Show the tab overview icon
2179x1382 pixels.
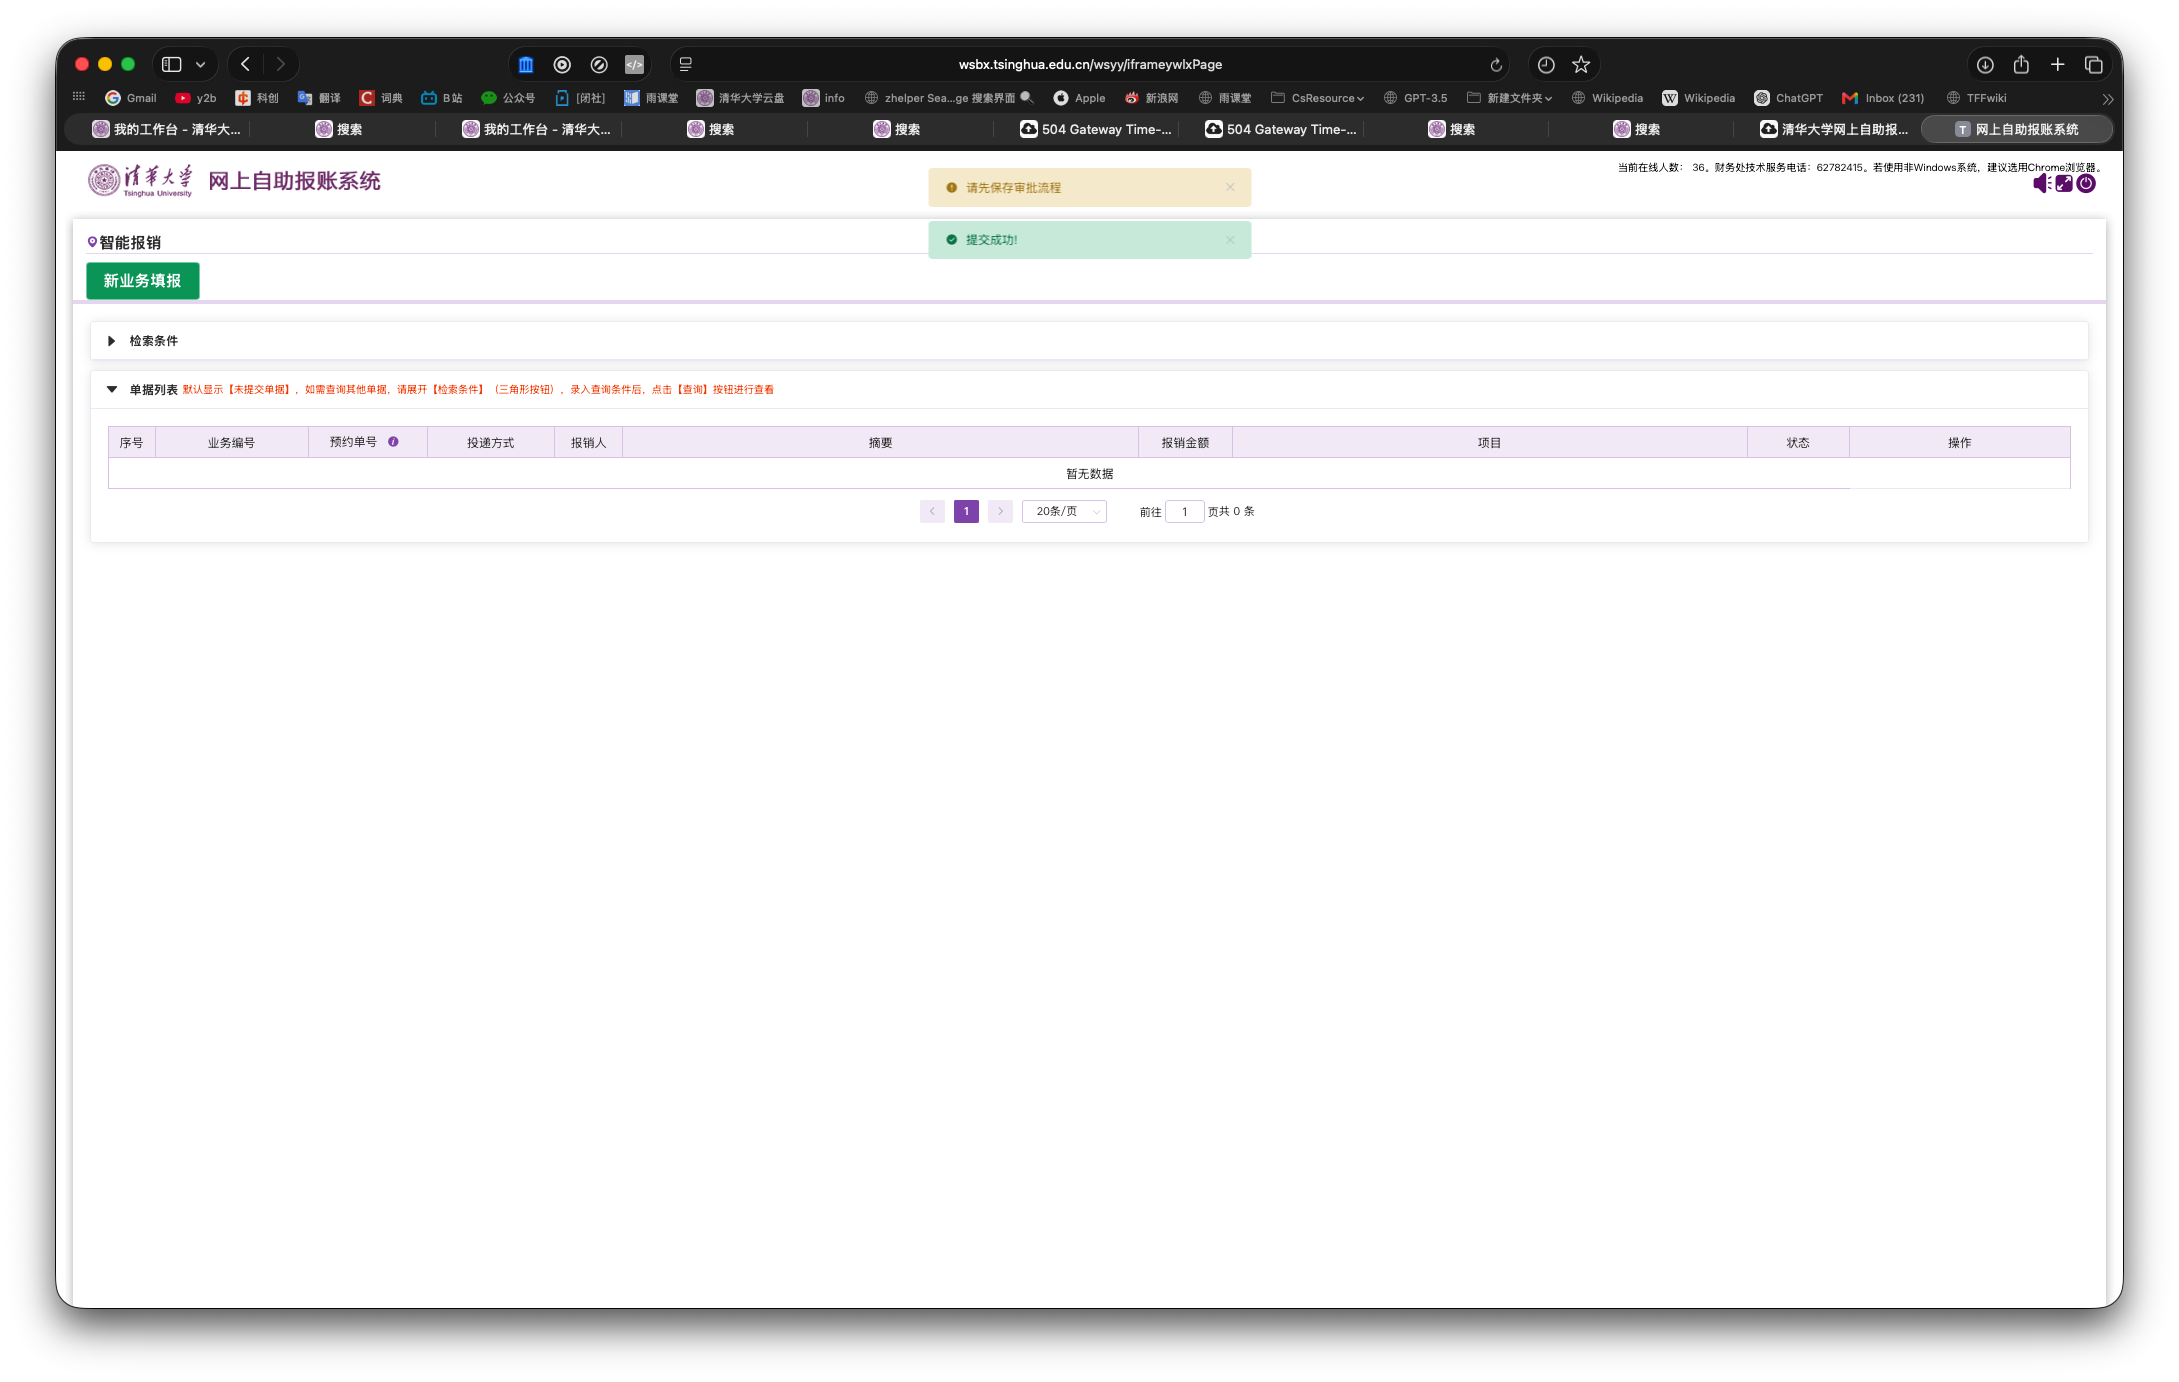point(2093,64)
